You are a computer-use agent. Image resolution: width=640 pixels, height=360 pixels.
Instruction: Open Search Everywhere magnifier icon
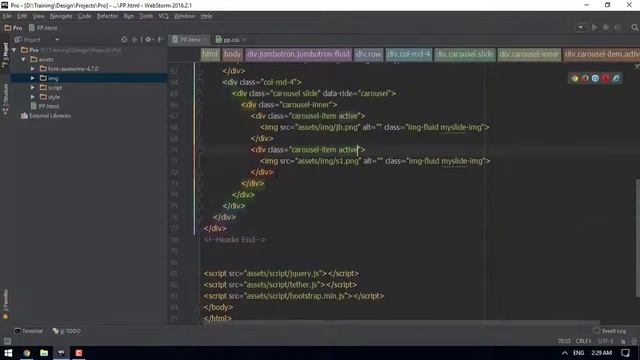coord(634,27)
